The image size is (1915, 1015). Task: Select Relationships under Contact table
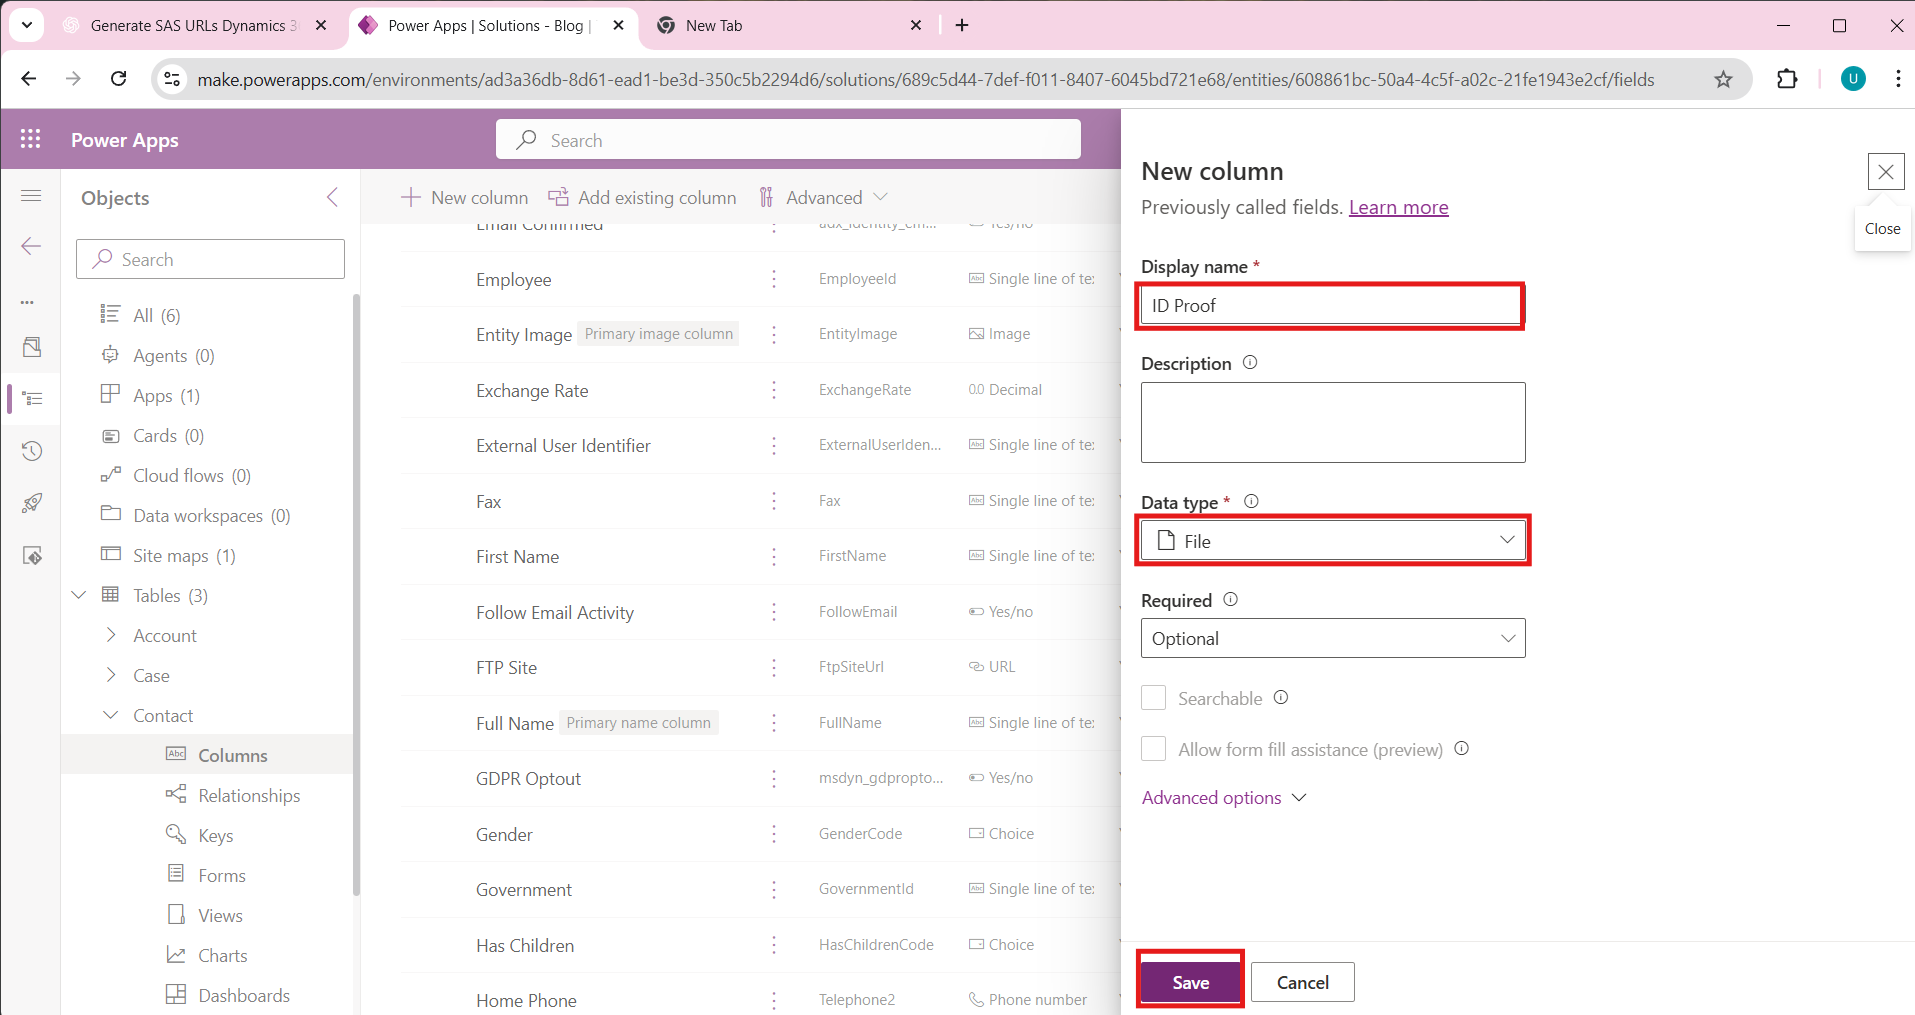pyautogui.click(x=249, y=796)
